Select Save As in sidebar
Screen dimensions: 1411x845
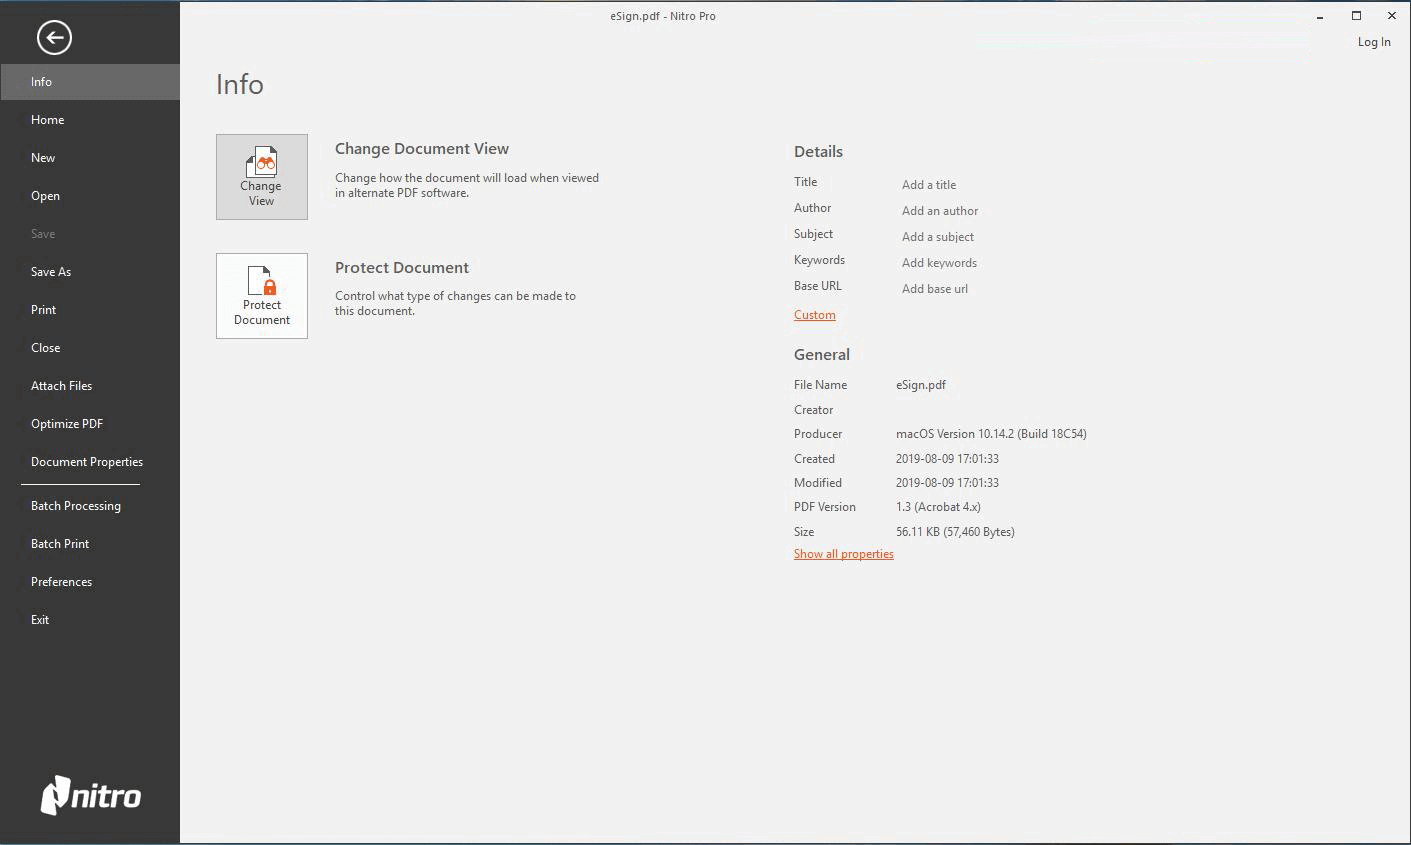click(x=51, y=272)
